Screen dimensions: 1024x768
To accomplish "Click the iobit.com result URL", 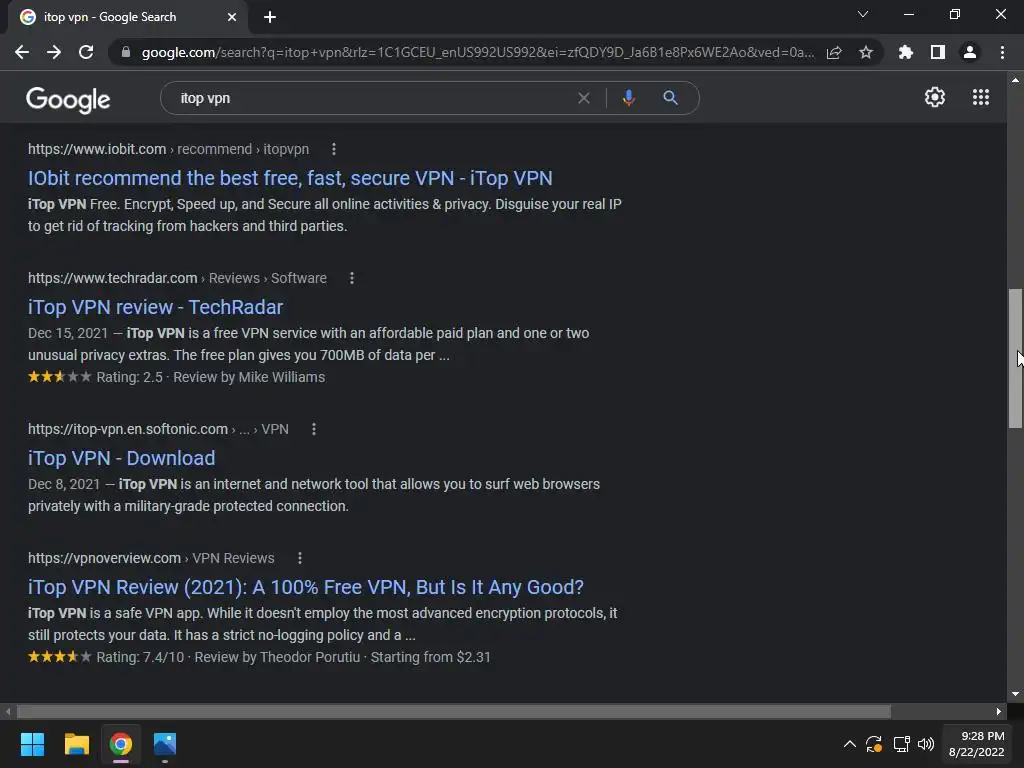I will (x=168, y=149).
